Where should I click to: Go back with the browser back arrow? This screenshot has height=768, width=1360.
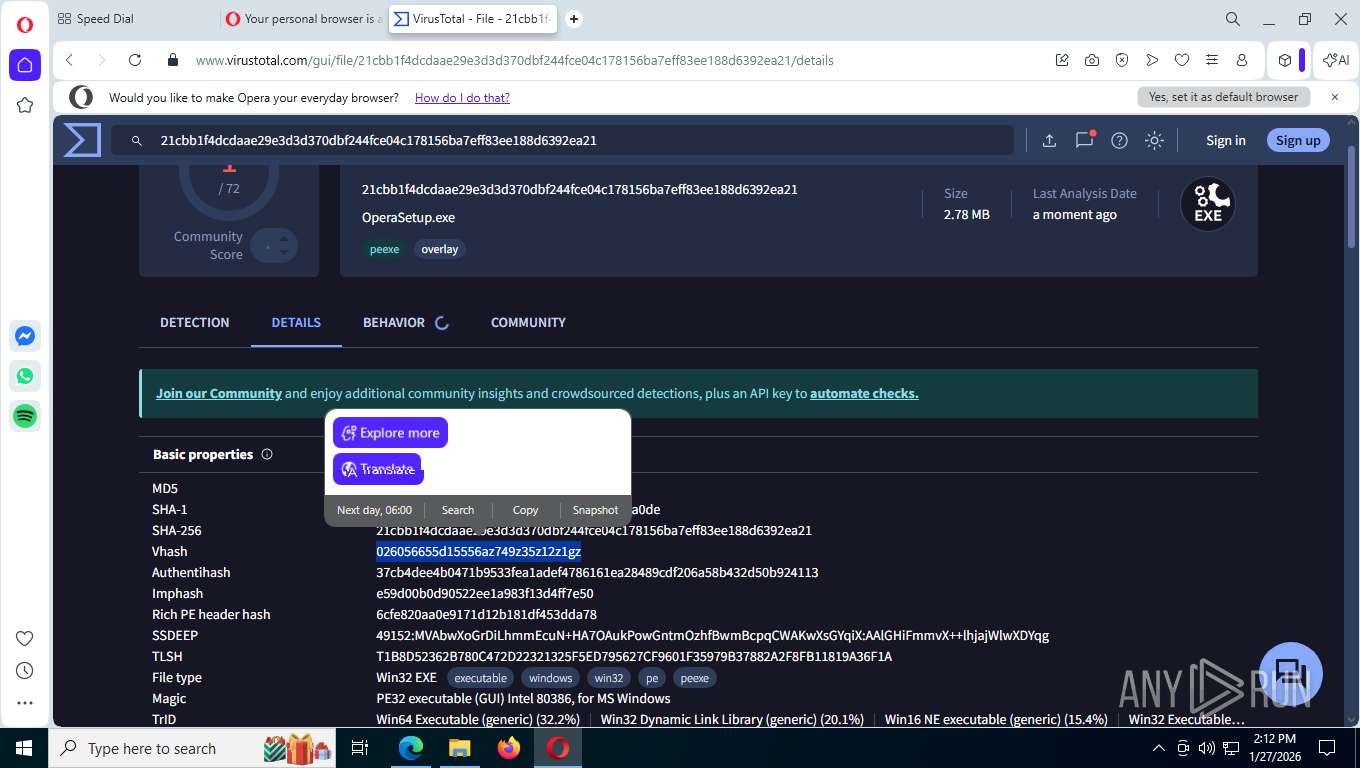pyautogui.click(x=69, y=60)
